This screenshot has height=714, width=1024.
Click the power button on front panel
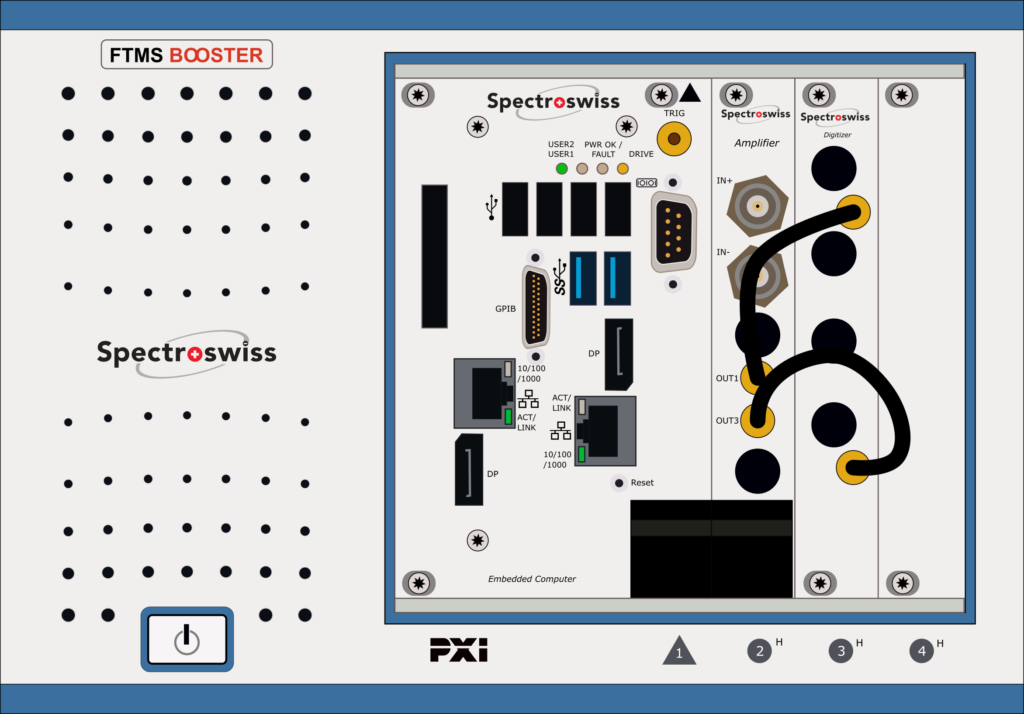coord(187,639)
